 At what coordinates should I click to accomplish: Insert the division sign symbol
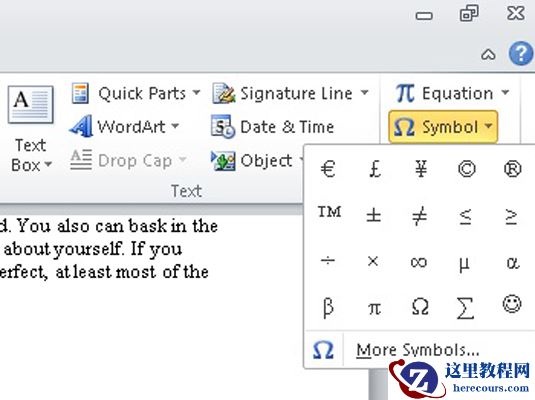coord(328,261)
